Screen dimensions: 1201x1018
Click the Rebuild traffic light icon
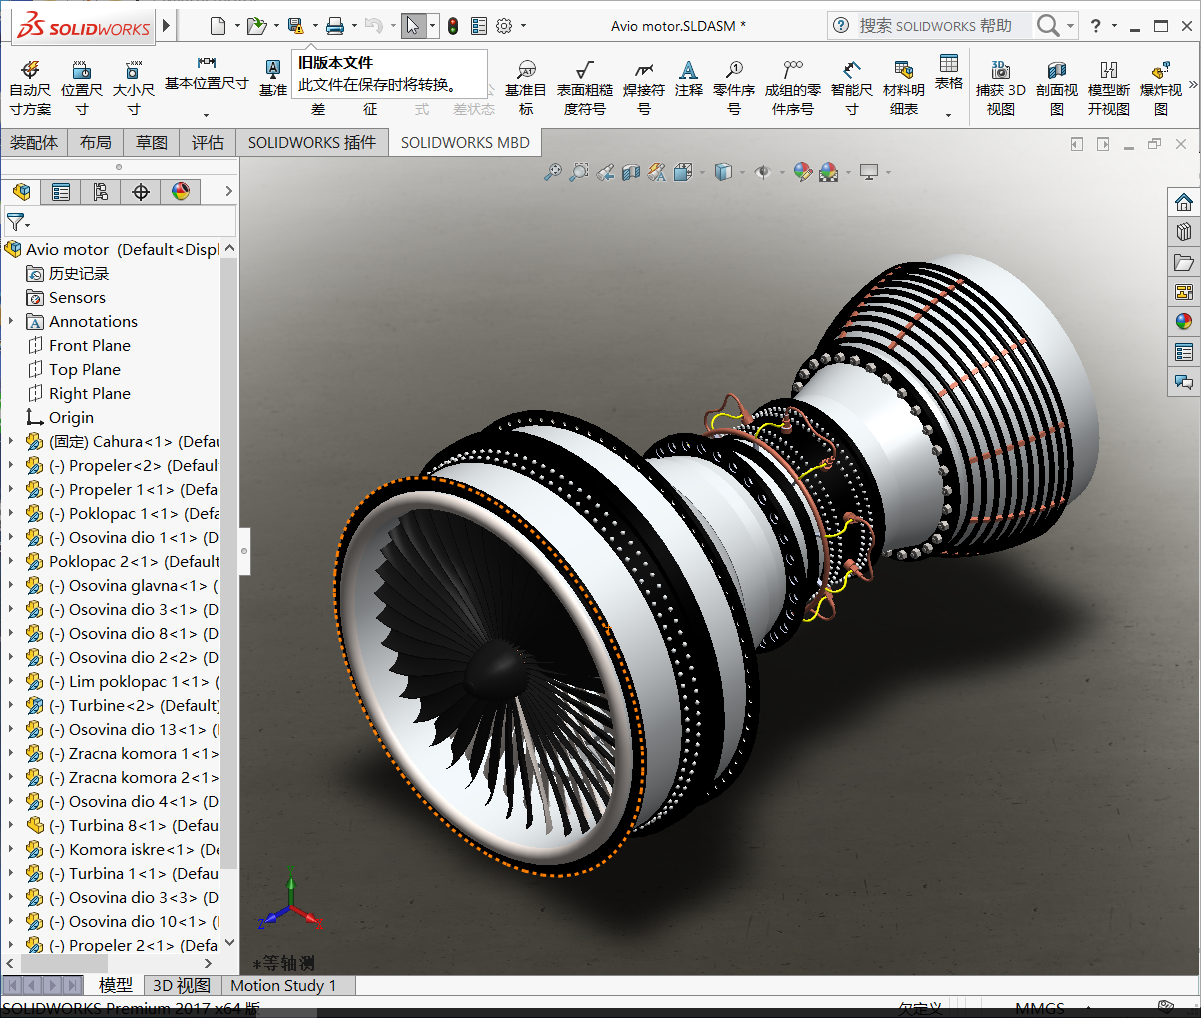[453, 26]
